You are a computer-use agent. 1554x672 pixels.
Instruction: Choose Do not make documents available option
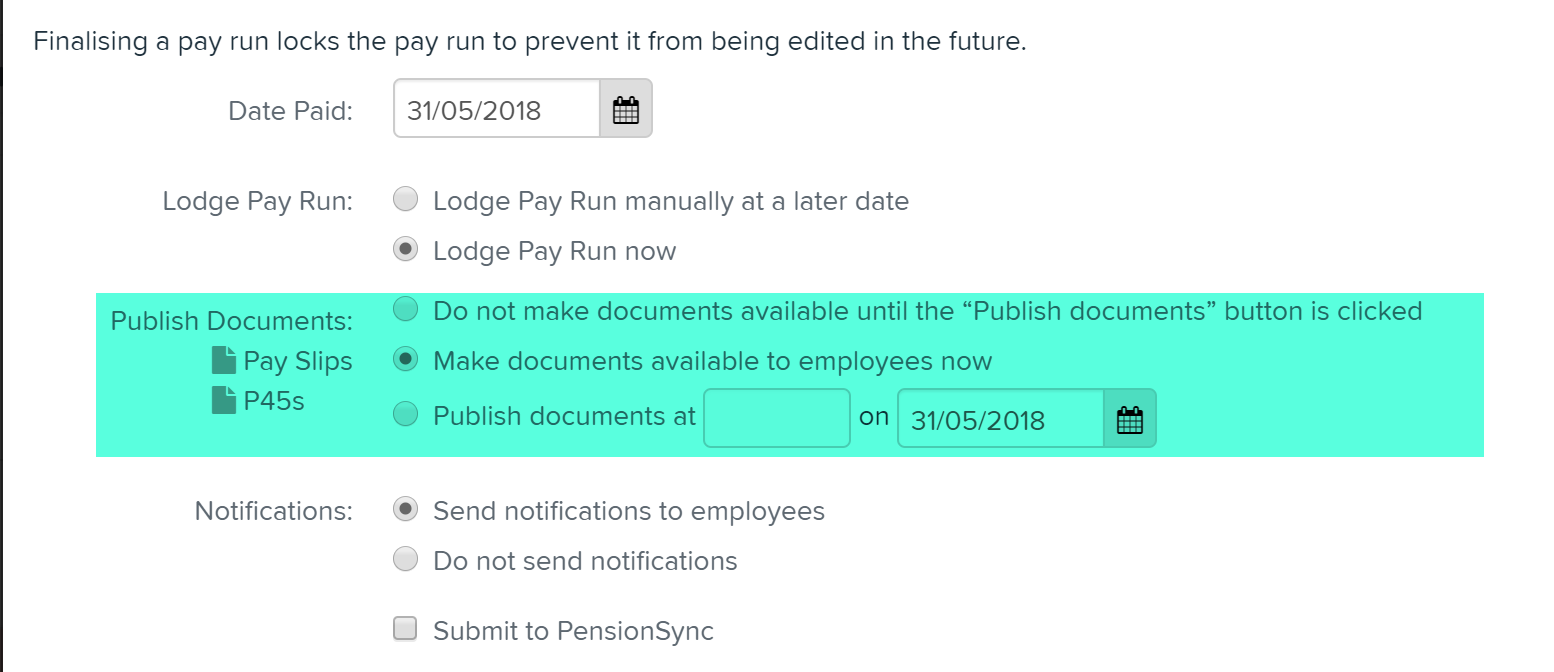tap(405, 310)
